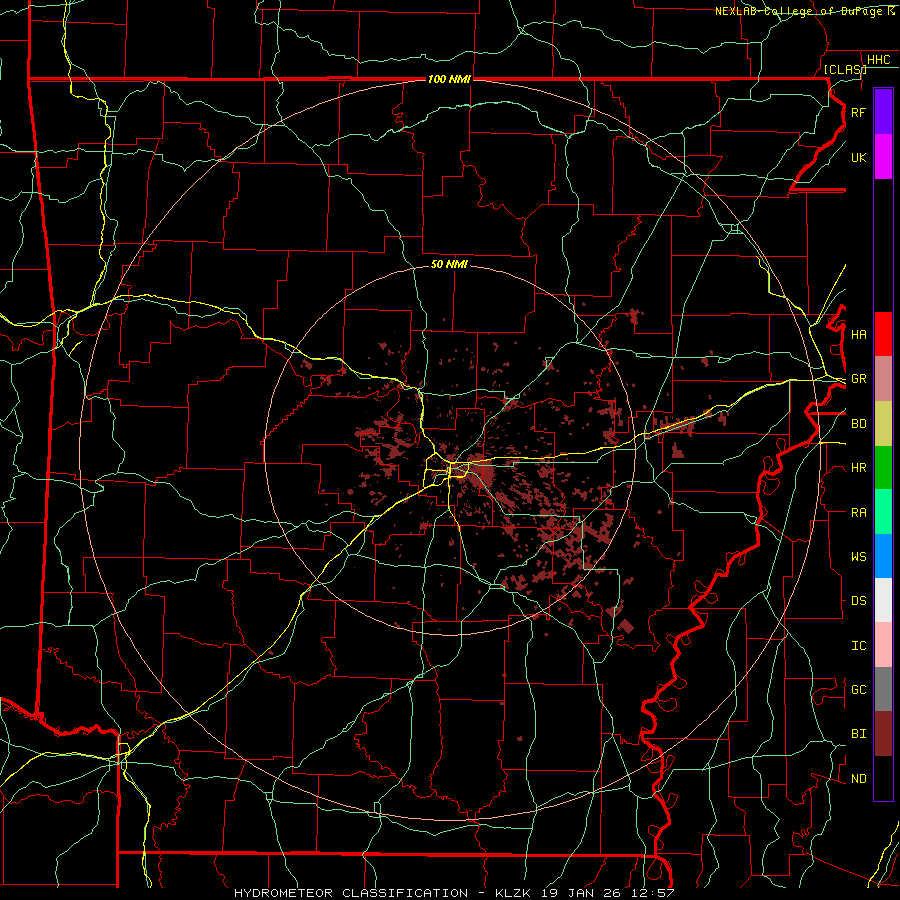This screenshot has height=900, width=900.
Task: Click the dark green HR legend swatch
Action: [883, 468]
